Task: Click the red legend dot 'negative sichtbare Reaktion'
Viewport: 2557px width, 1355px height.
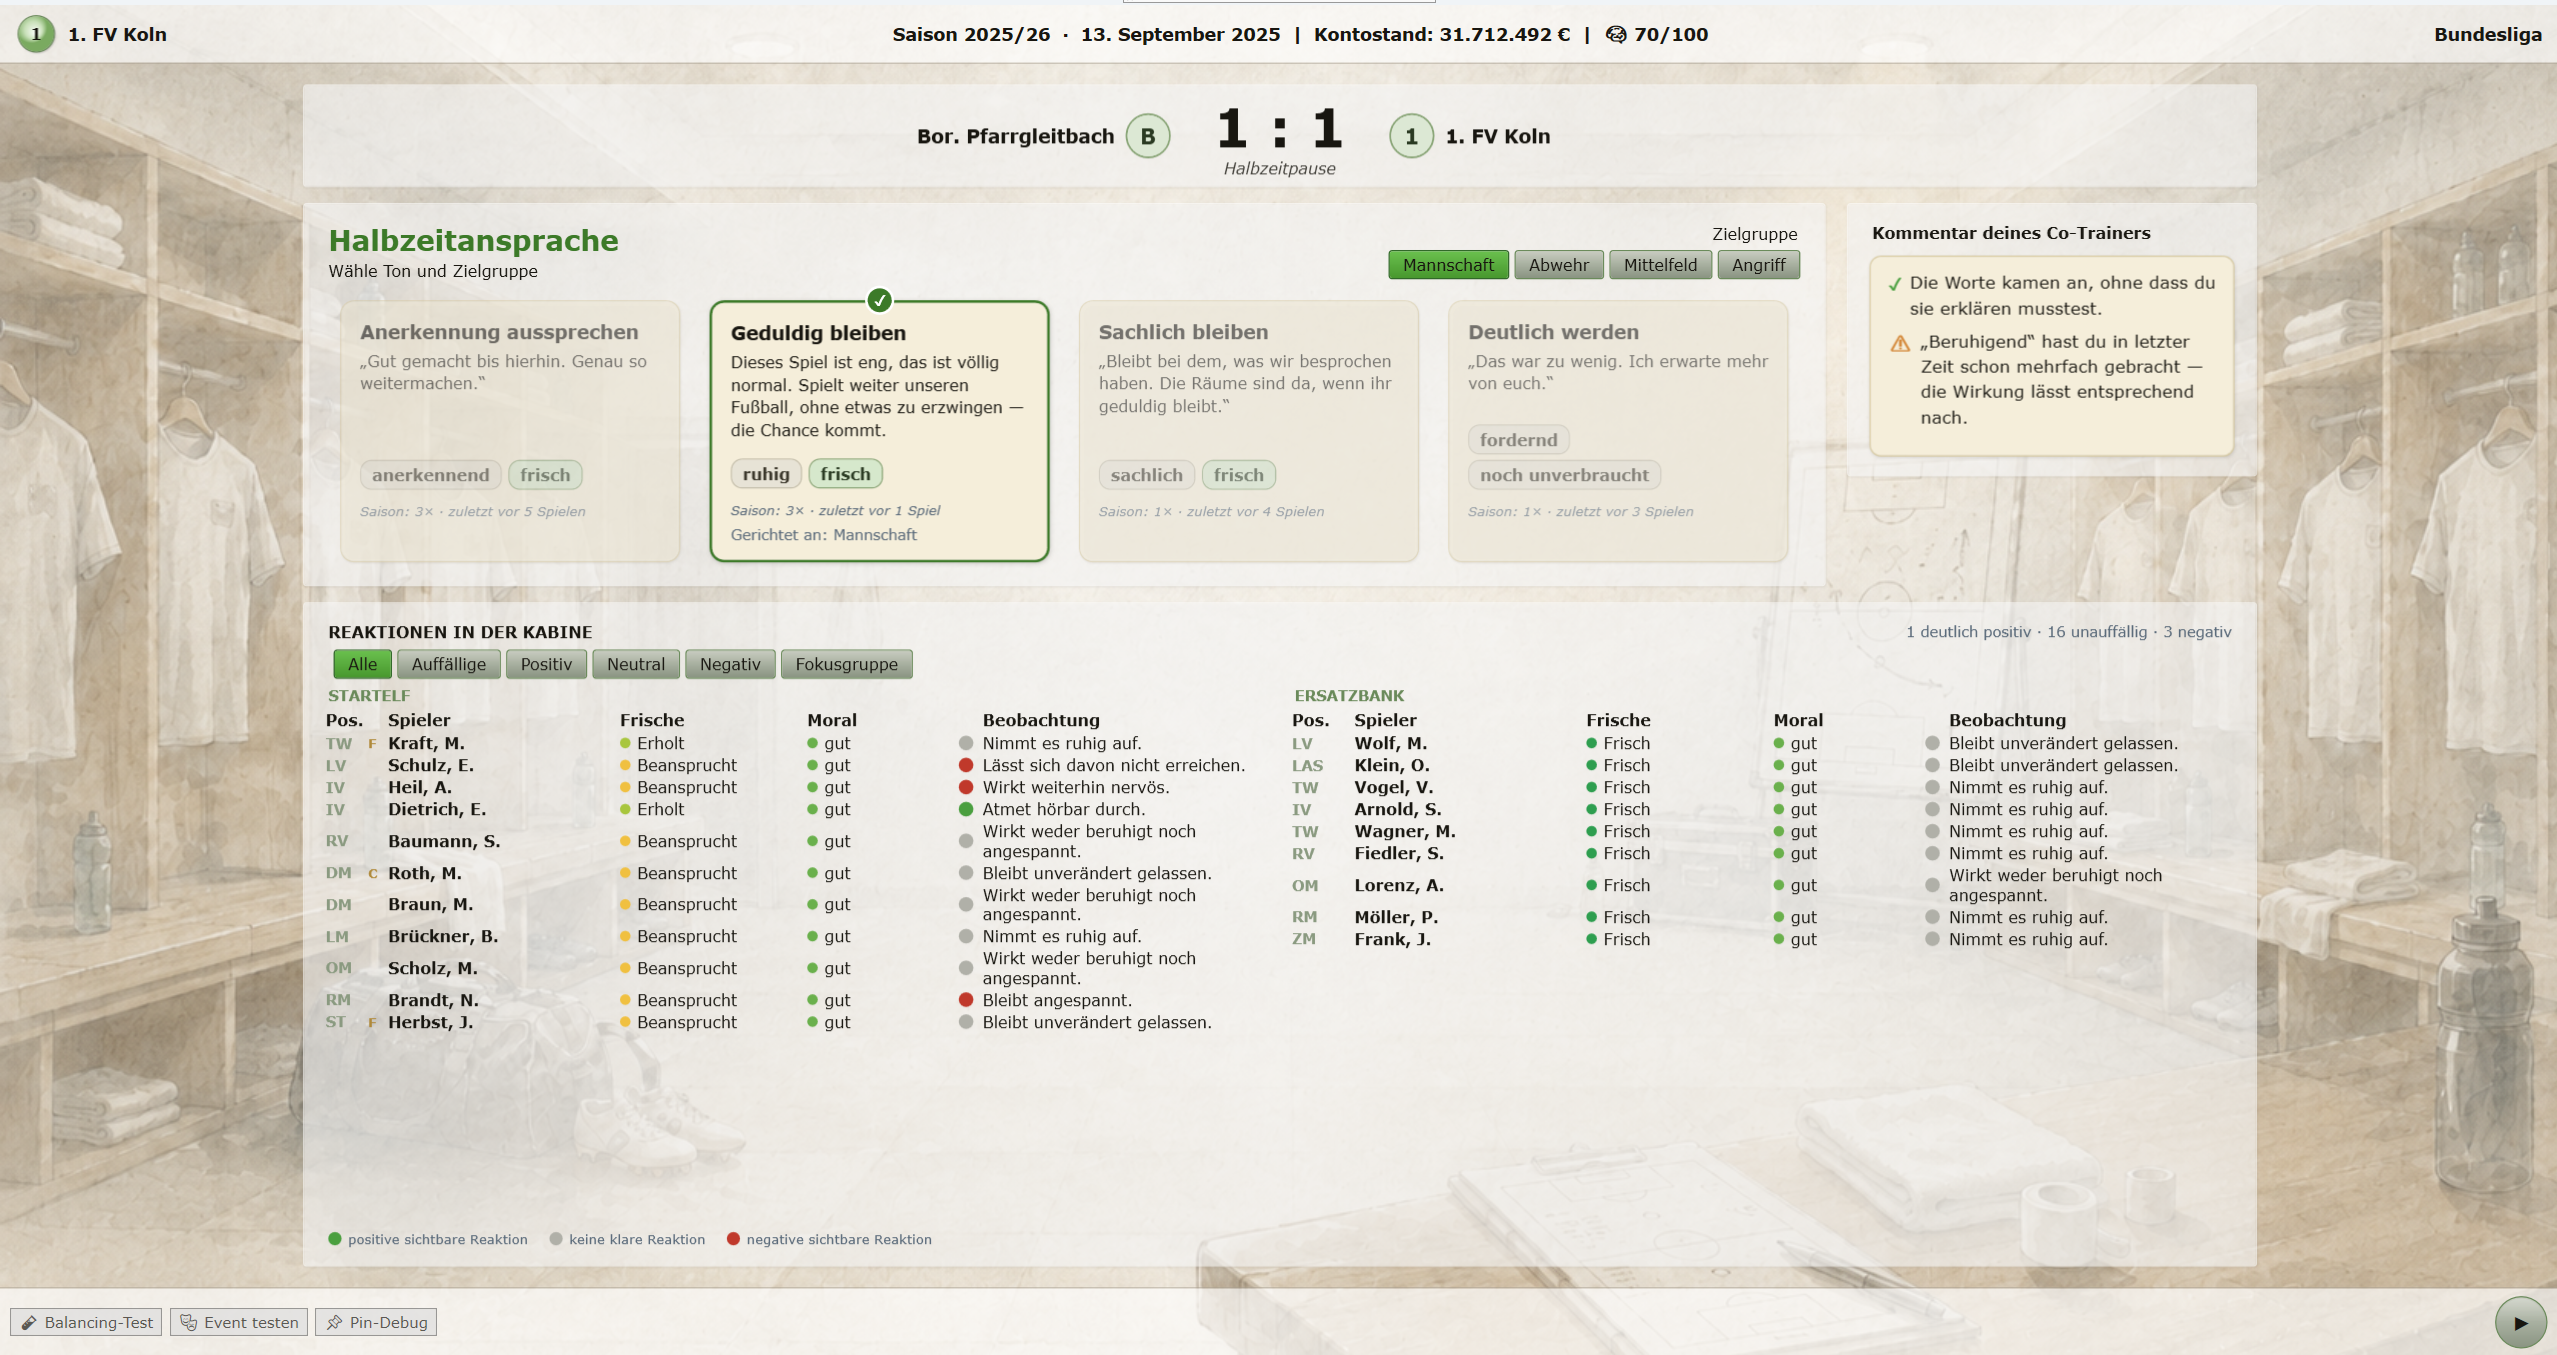Action: point(733,1239)
